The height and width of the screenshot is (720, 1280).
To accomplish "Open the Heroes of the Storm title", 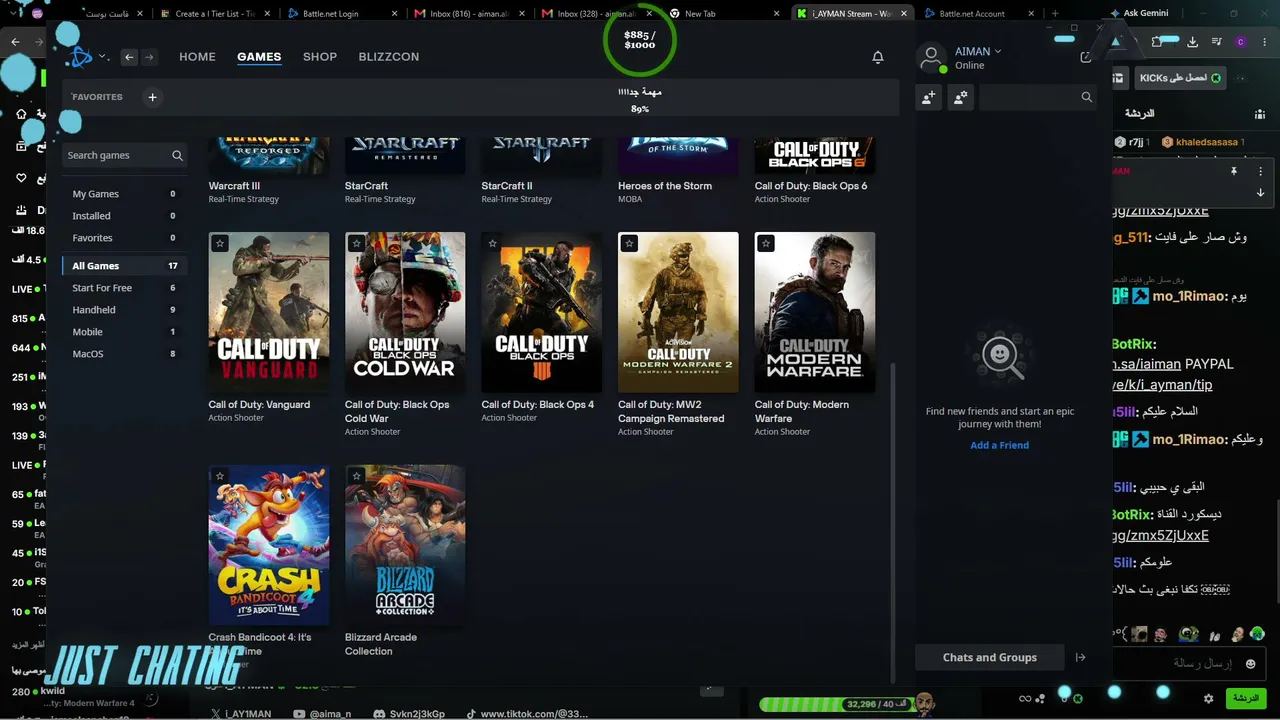I will click(x=665, y=186).
